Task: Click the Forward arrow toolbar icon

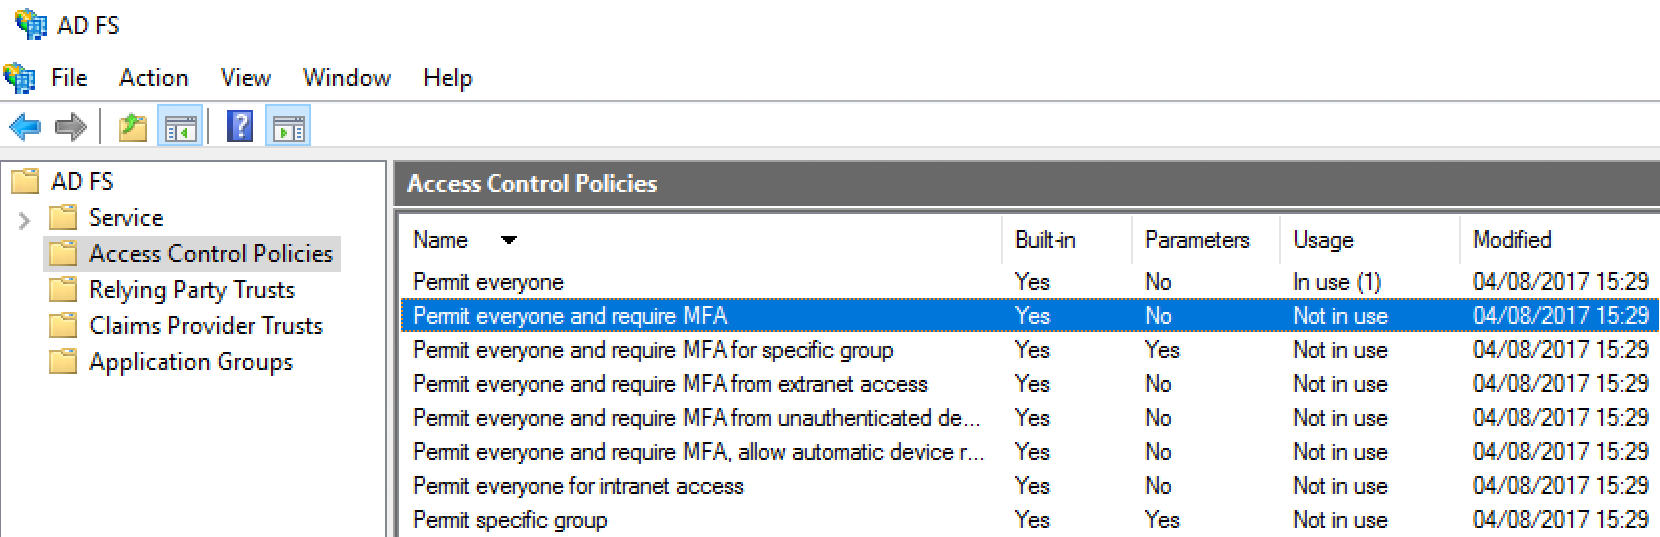Action: click(70, 127)
